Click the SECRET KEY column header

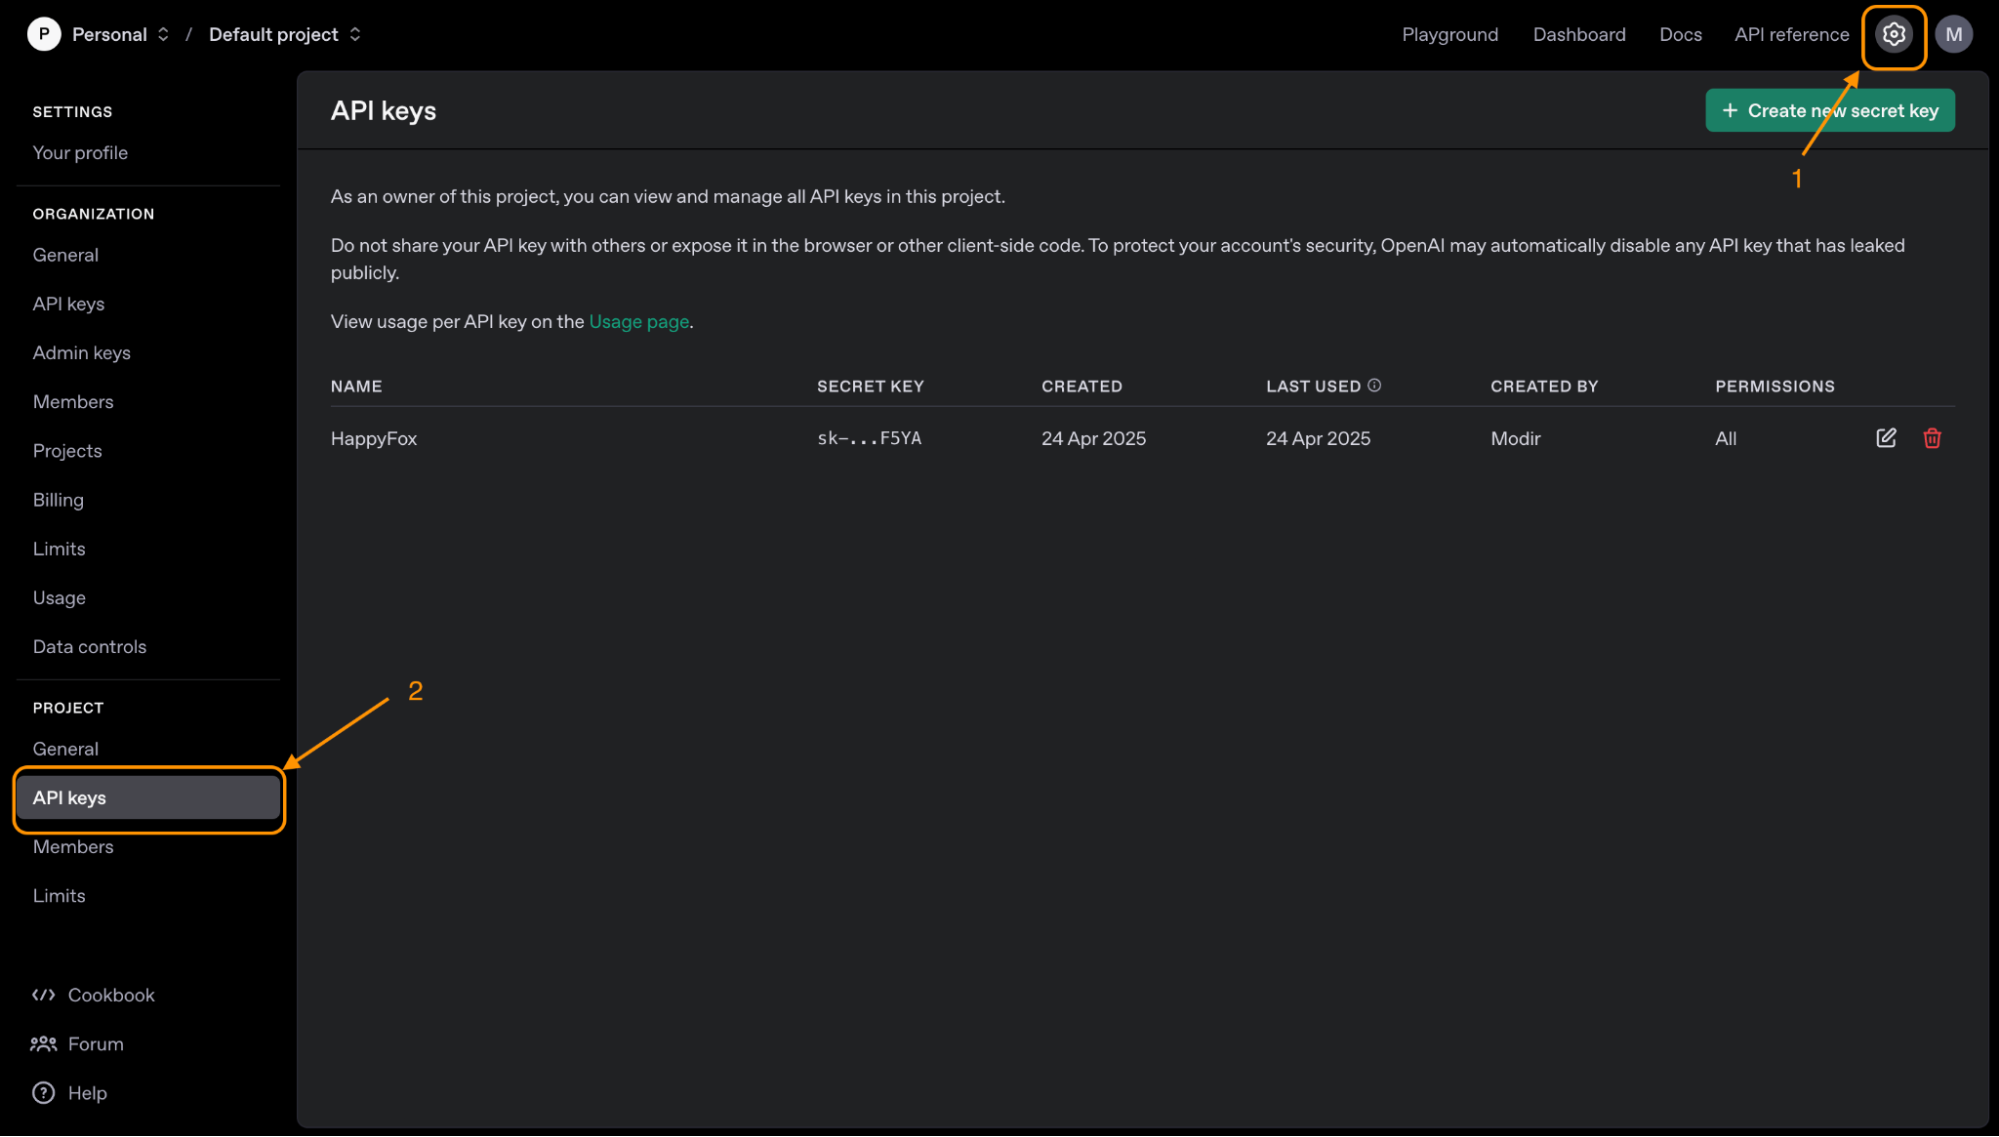point(870,386)
